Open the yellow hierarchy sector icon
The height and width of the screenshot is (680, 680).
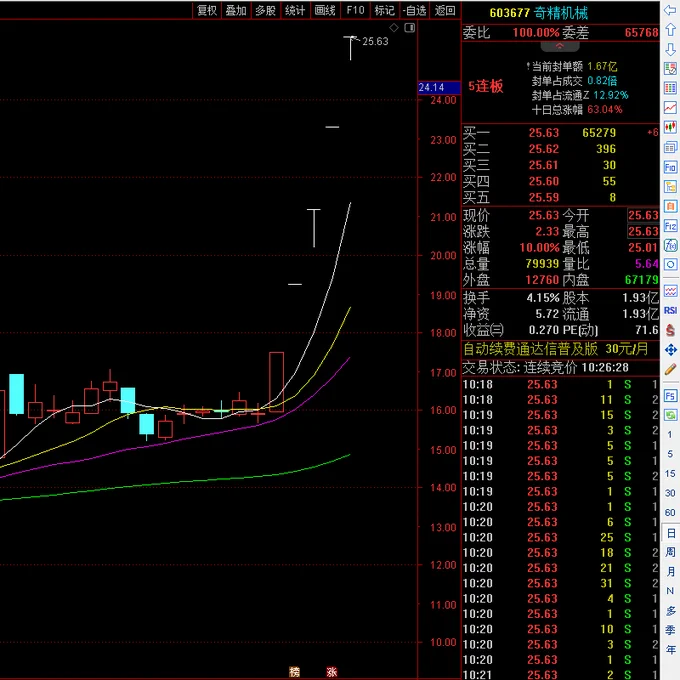tap(670, 187)
